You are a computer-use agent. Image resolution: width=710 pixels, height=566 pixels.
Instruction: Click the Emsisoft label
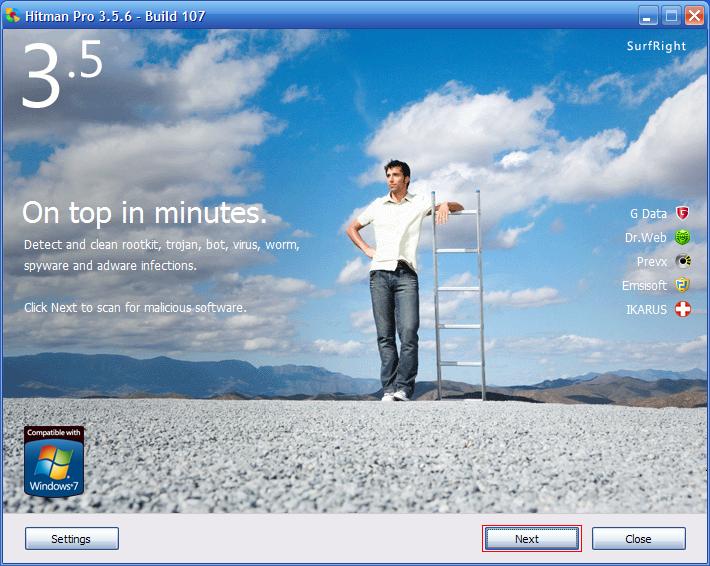(x=644, y=285)
